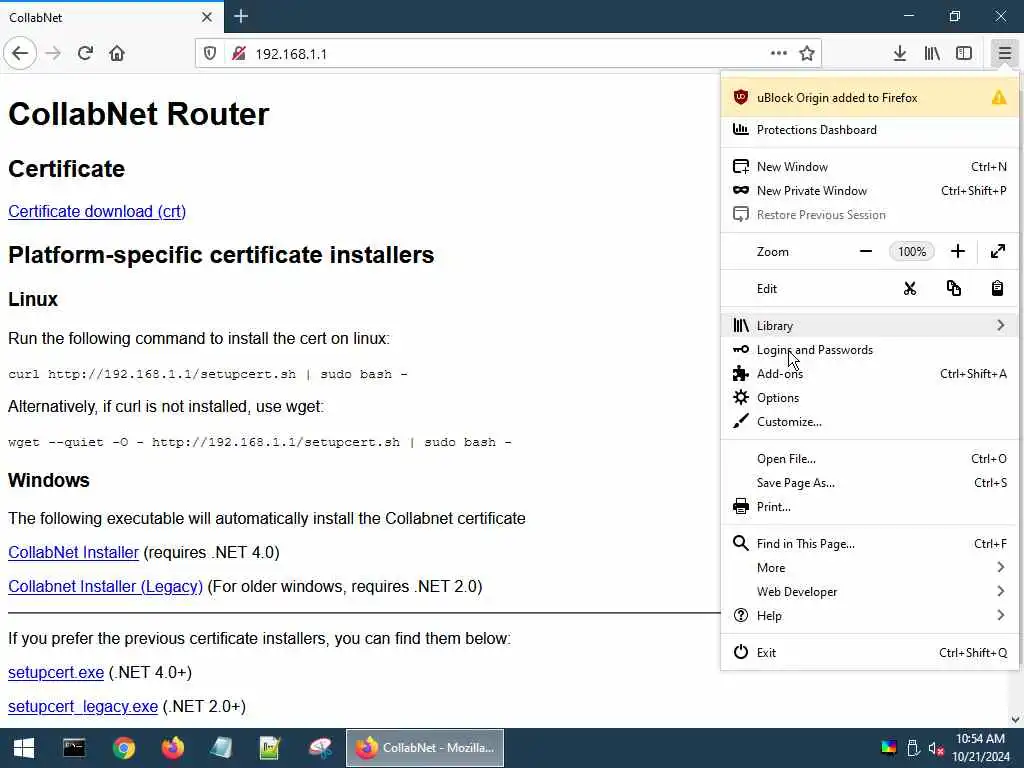Select Restore Previous Session
The image size is (1024, 768).
(x=870, y=215)
